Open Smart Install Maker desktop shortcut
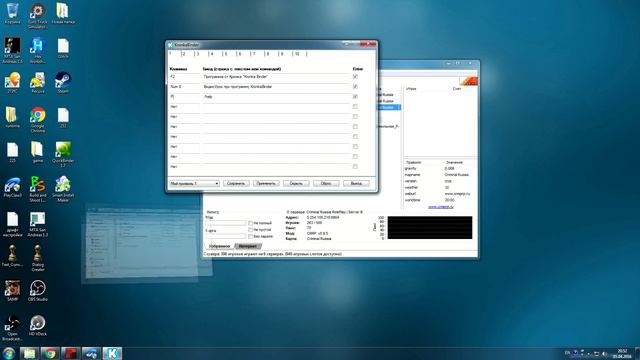 [x=63, y=189]
